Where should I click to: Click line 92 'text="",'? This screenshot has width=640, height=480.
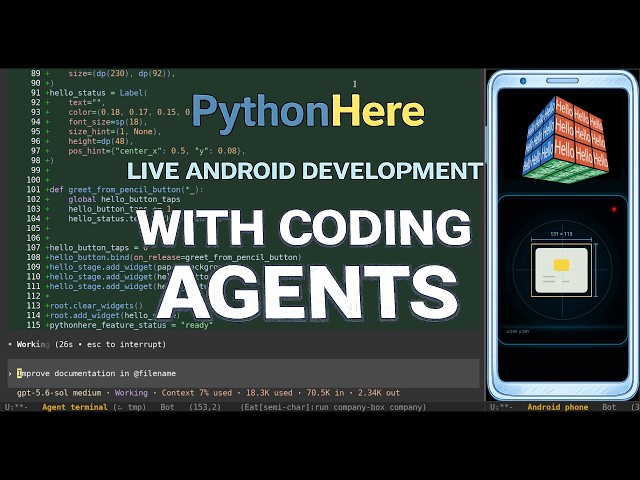(x=86, y=103)
